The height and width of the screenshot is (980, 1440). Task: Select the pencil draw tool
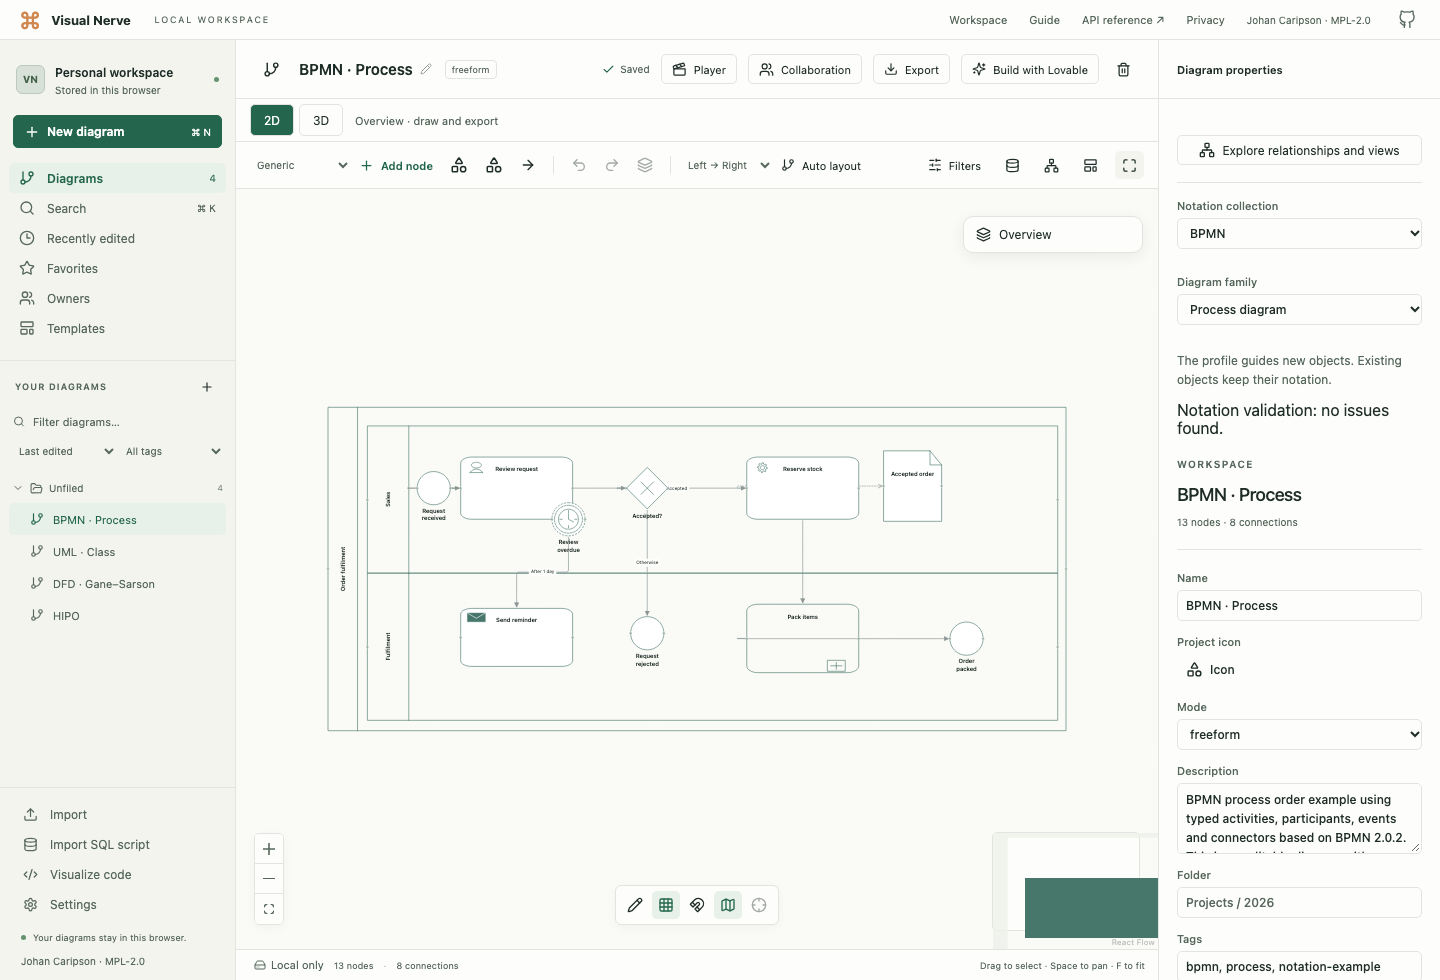[635, 905]
